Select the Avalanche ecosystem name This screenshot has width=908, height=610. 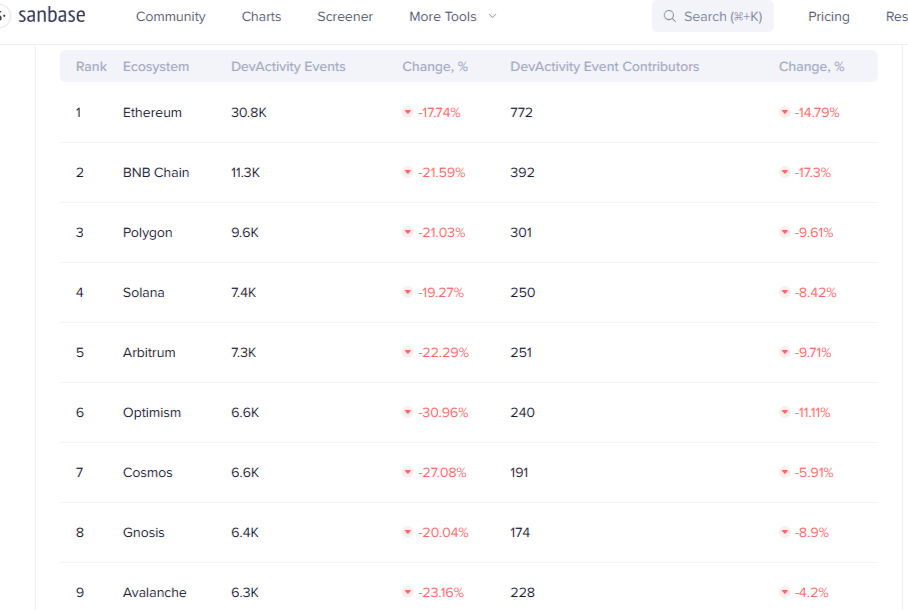155,593
